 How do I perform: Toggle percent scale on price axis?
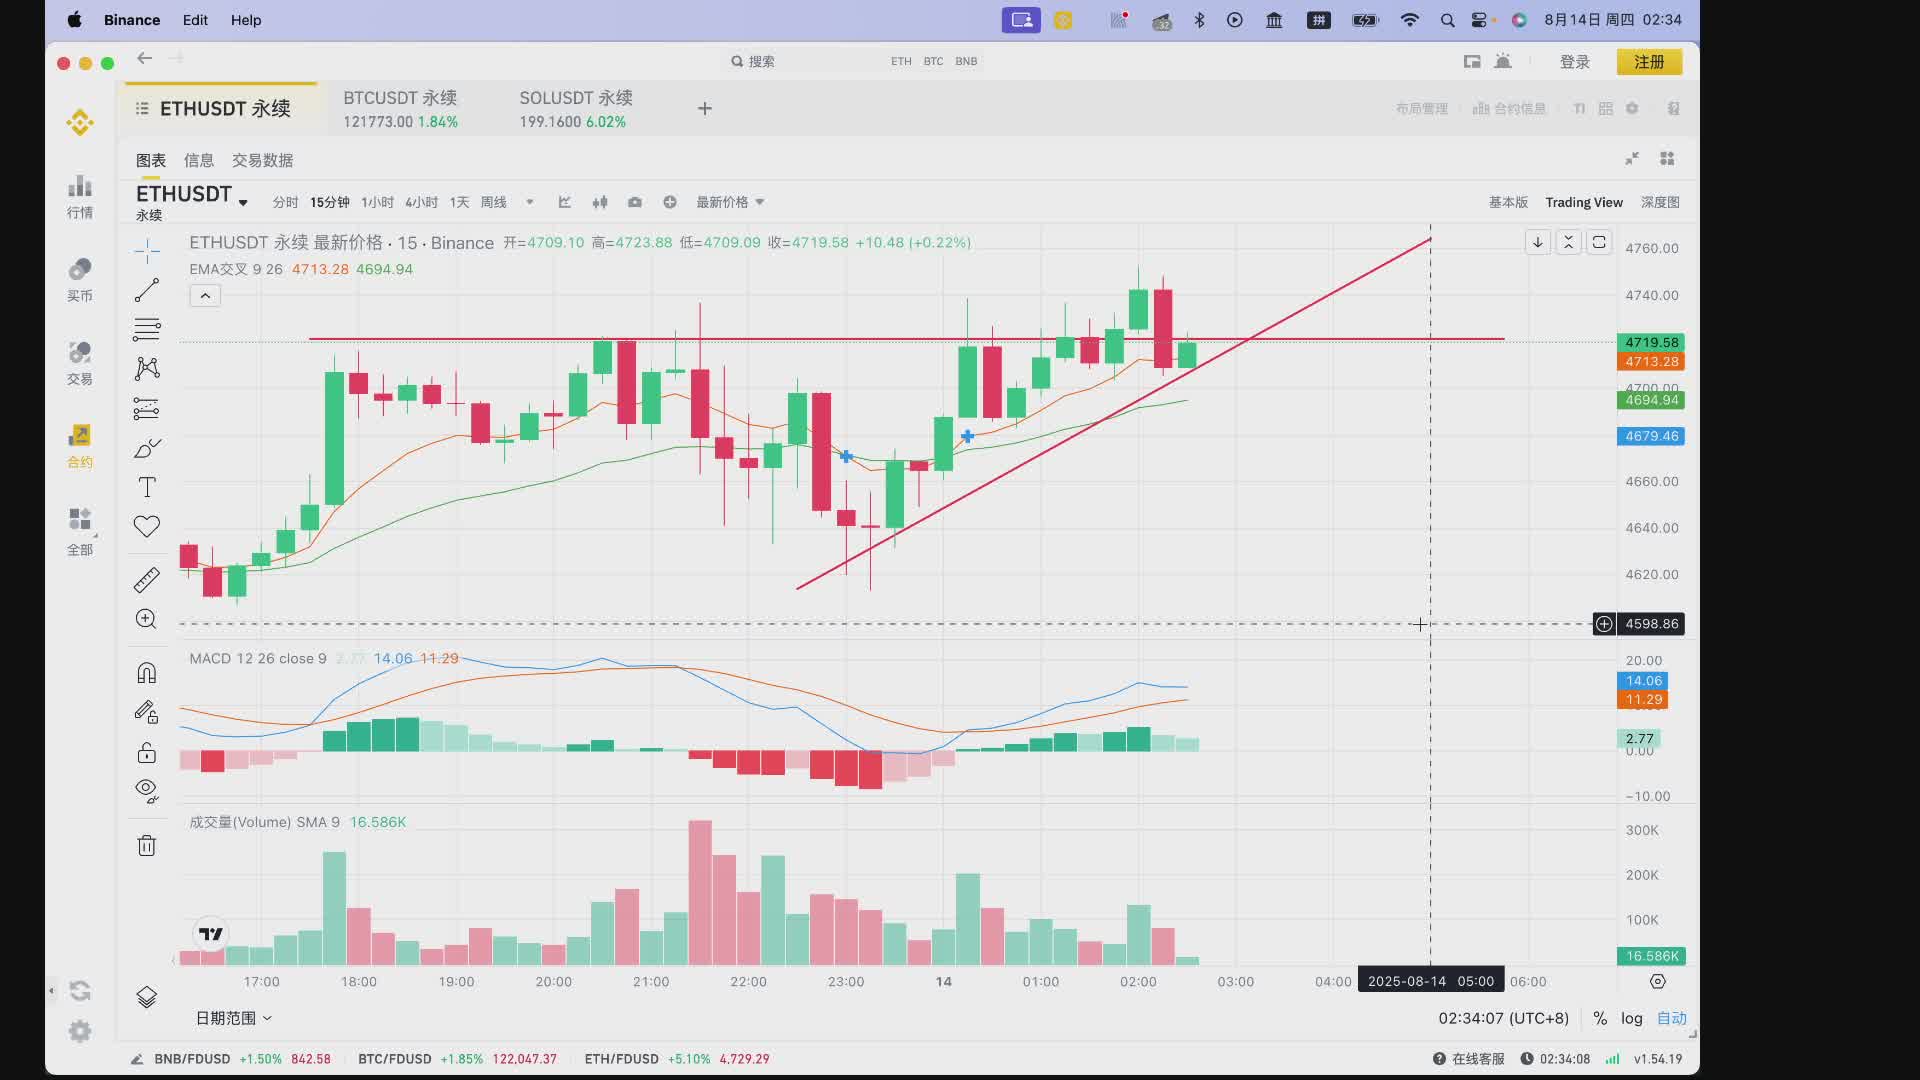tap(1600, 1018)
